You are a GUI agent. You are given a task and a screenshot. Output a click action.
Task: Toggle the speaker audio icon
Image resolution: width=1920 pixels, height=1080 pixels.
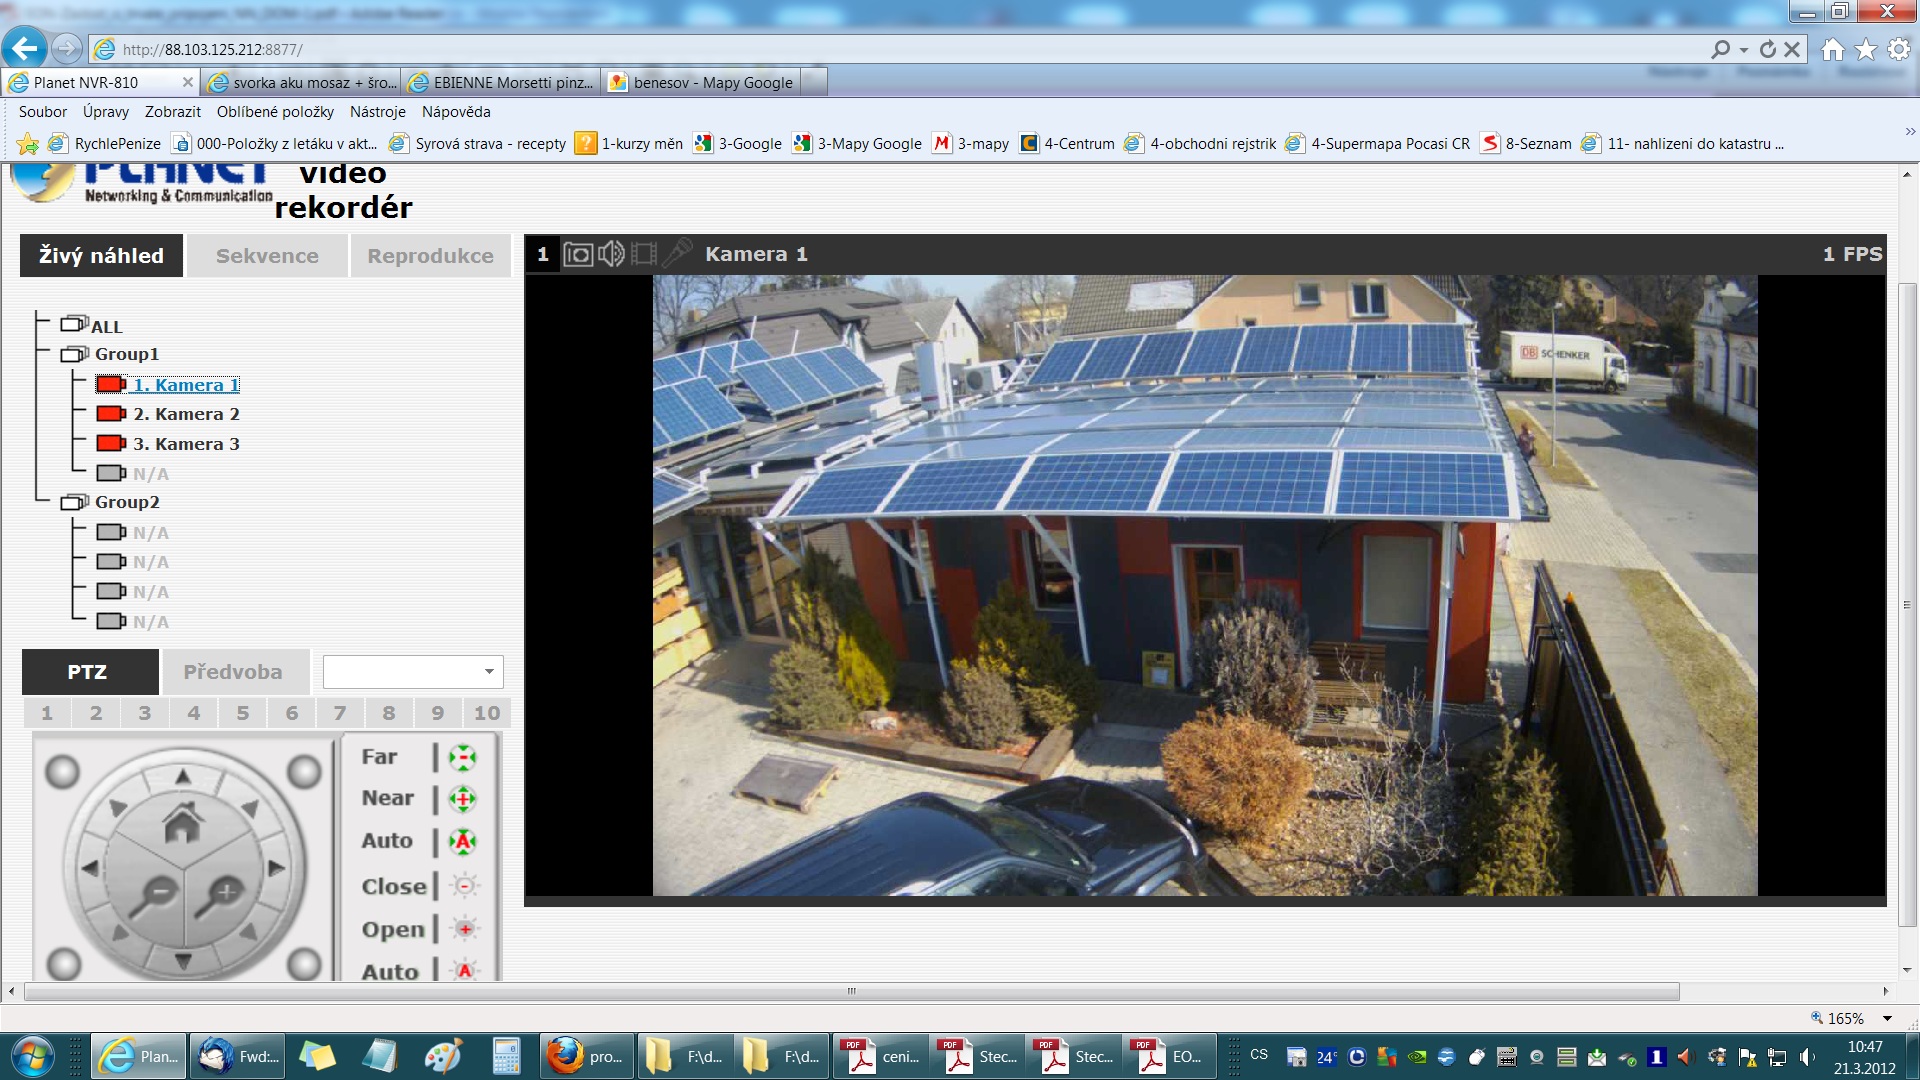(x=611, y=254)
